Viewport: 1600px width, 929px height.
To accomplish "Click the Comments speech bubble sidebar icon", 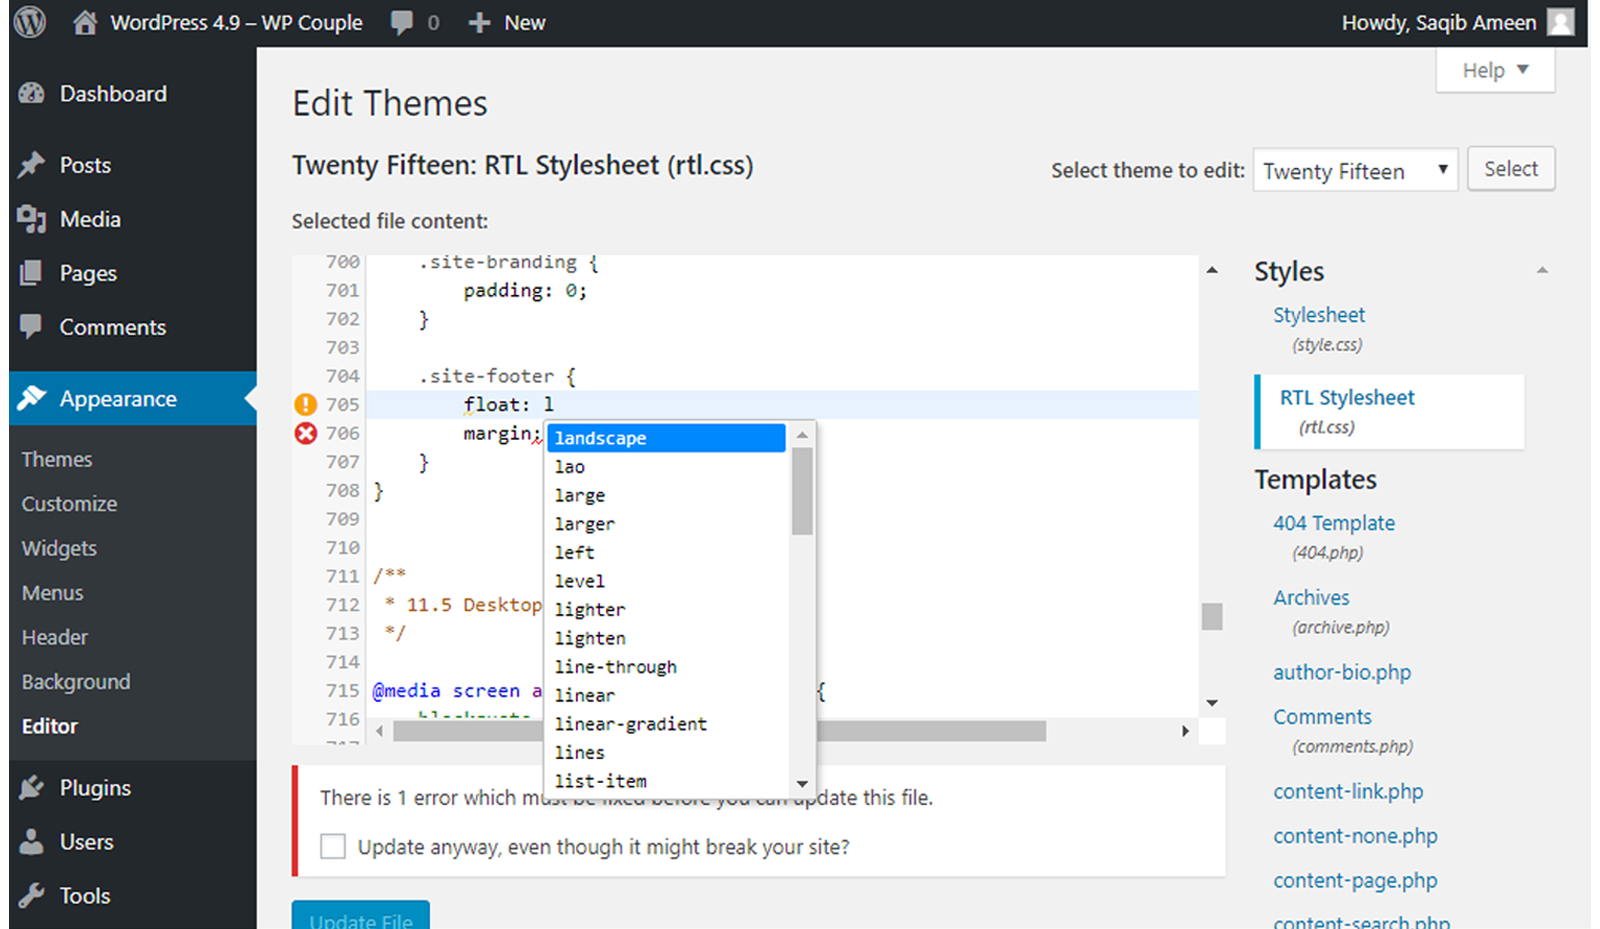I will coord(32,326).
